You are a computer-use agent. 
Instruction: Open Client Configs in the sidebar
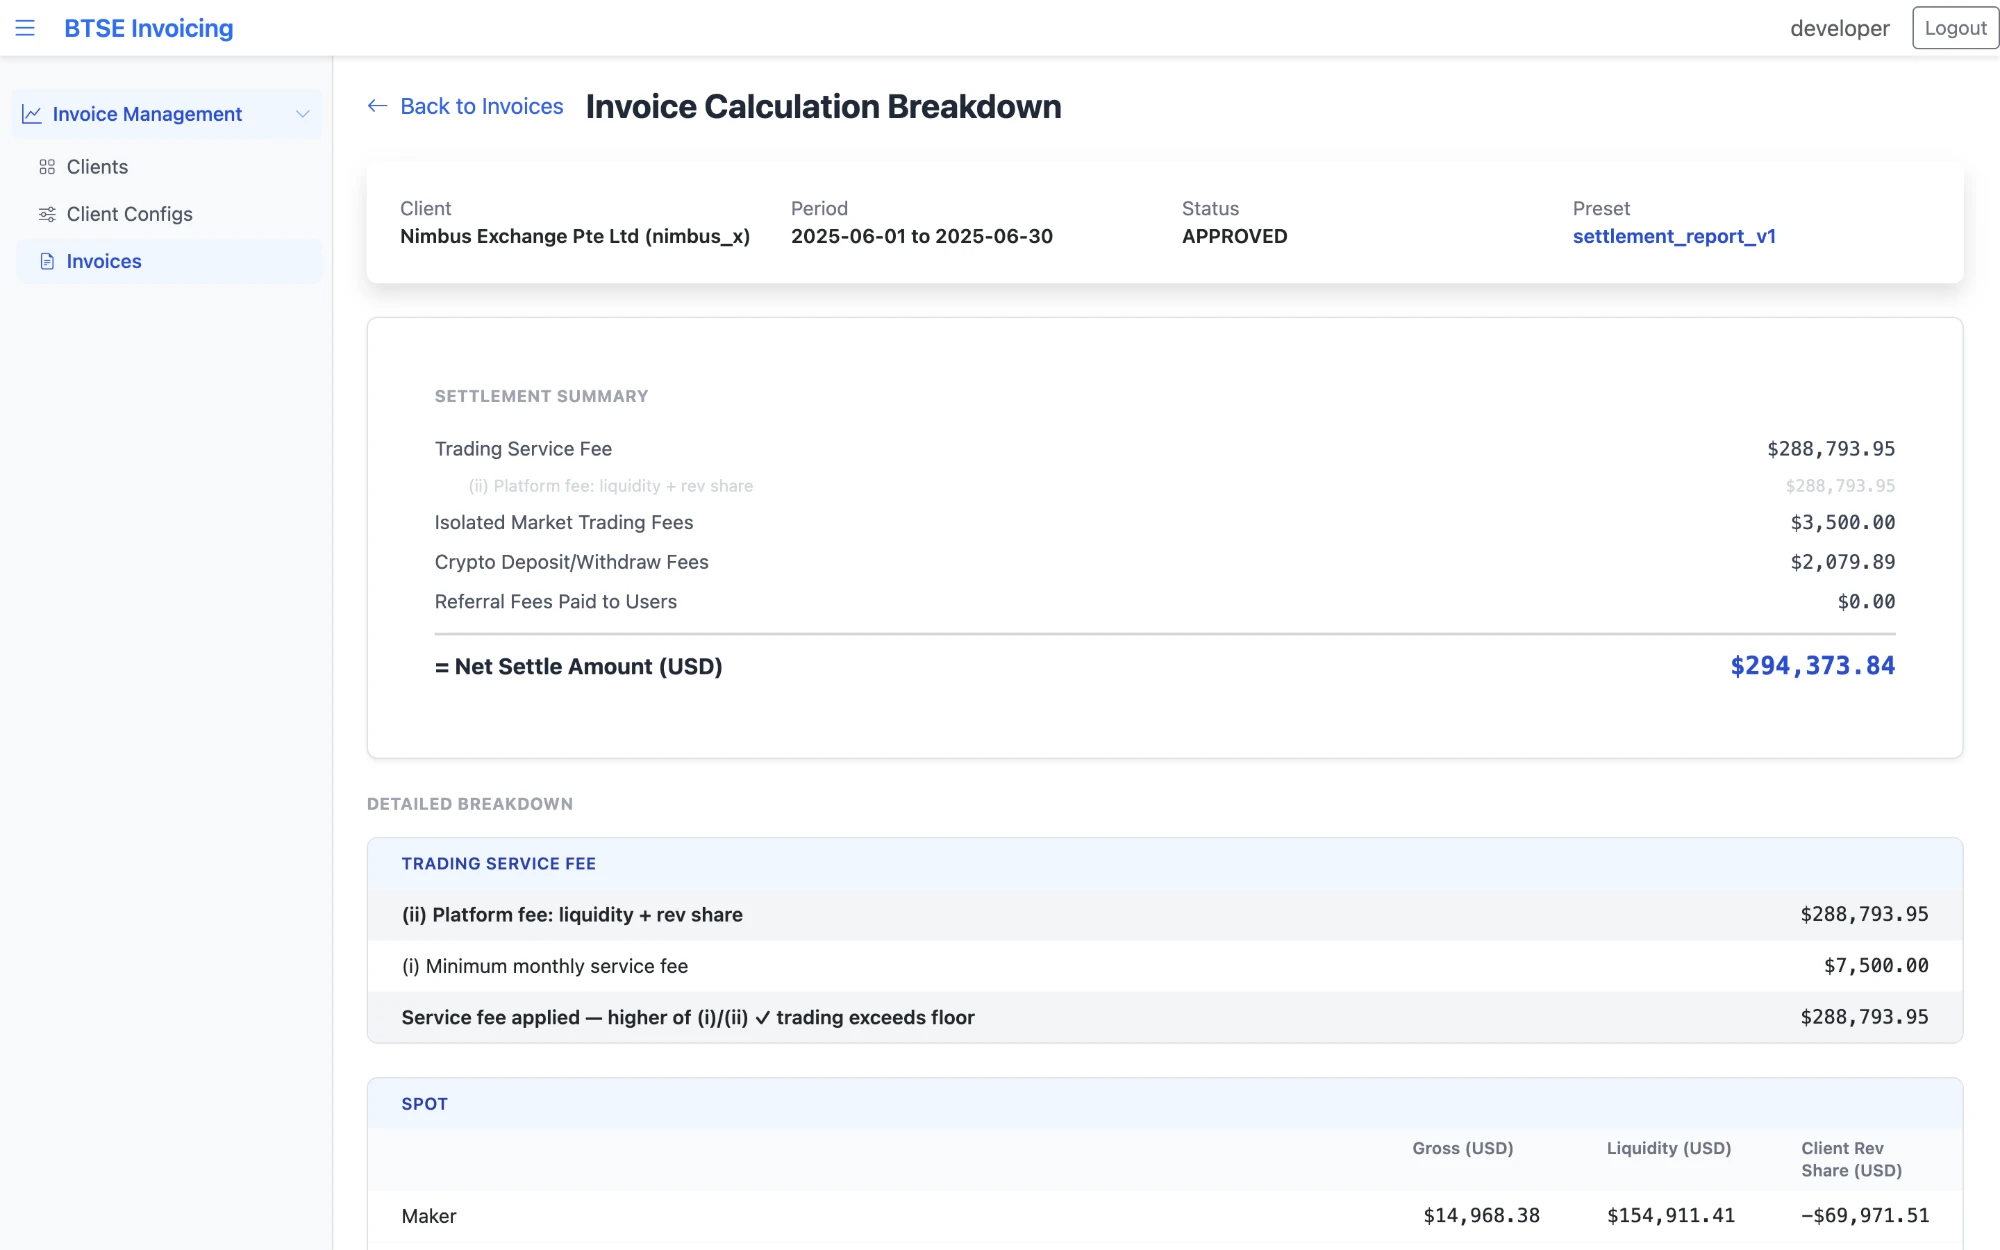click(x=169, y=214)
